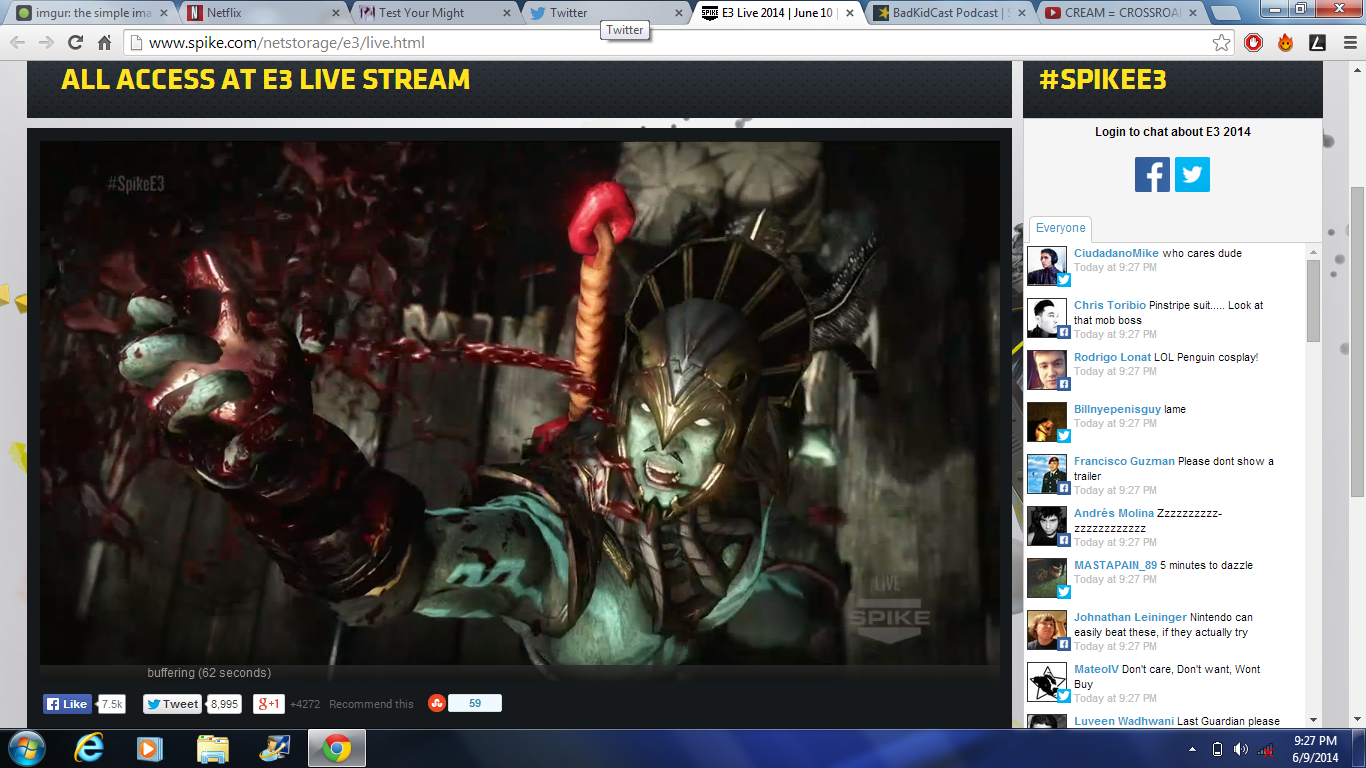Close the Netflix tab
Screen dimensions: 1366x768
(335, 13)
